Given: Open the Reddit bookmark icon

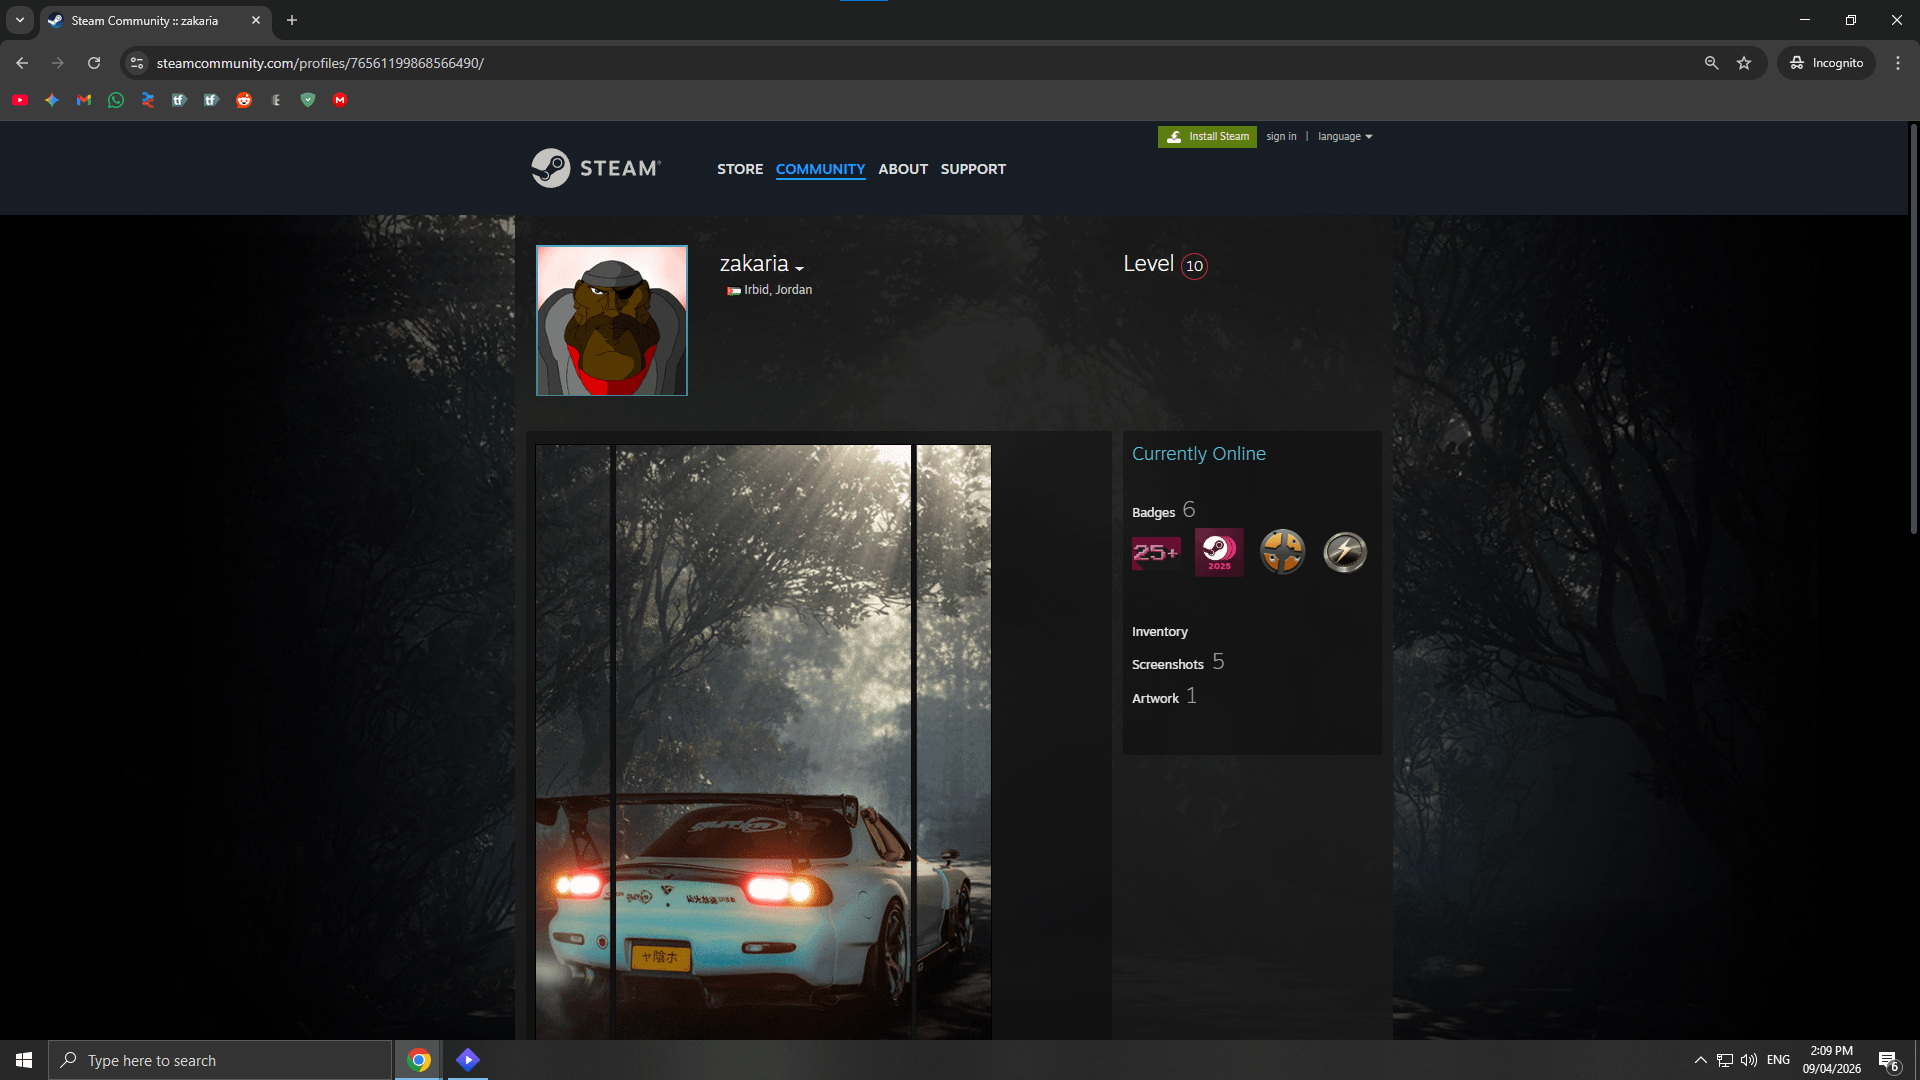Looking at the screenshot, I should [x=244, y=100].
